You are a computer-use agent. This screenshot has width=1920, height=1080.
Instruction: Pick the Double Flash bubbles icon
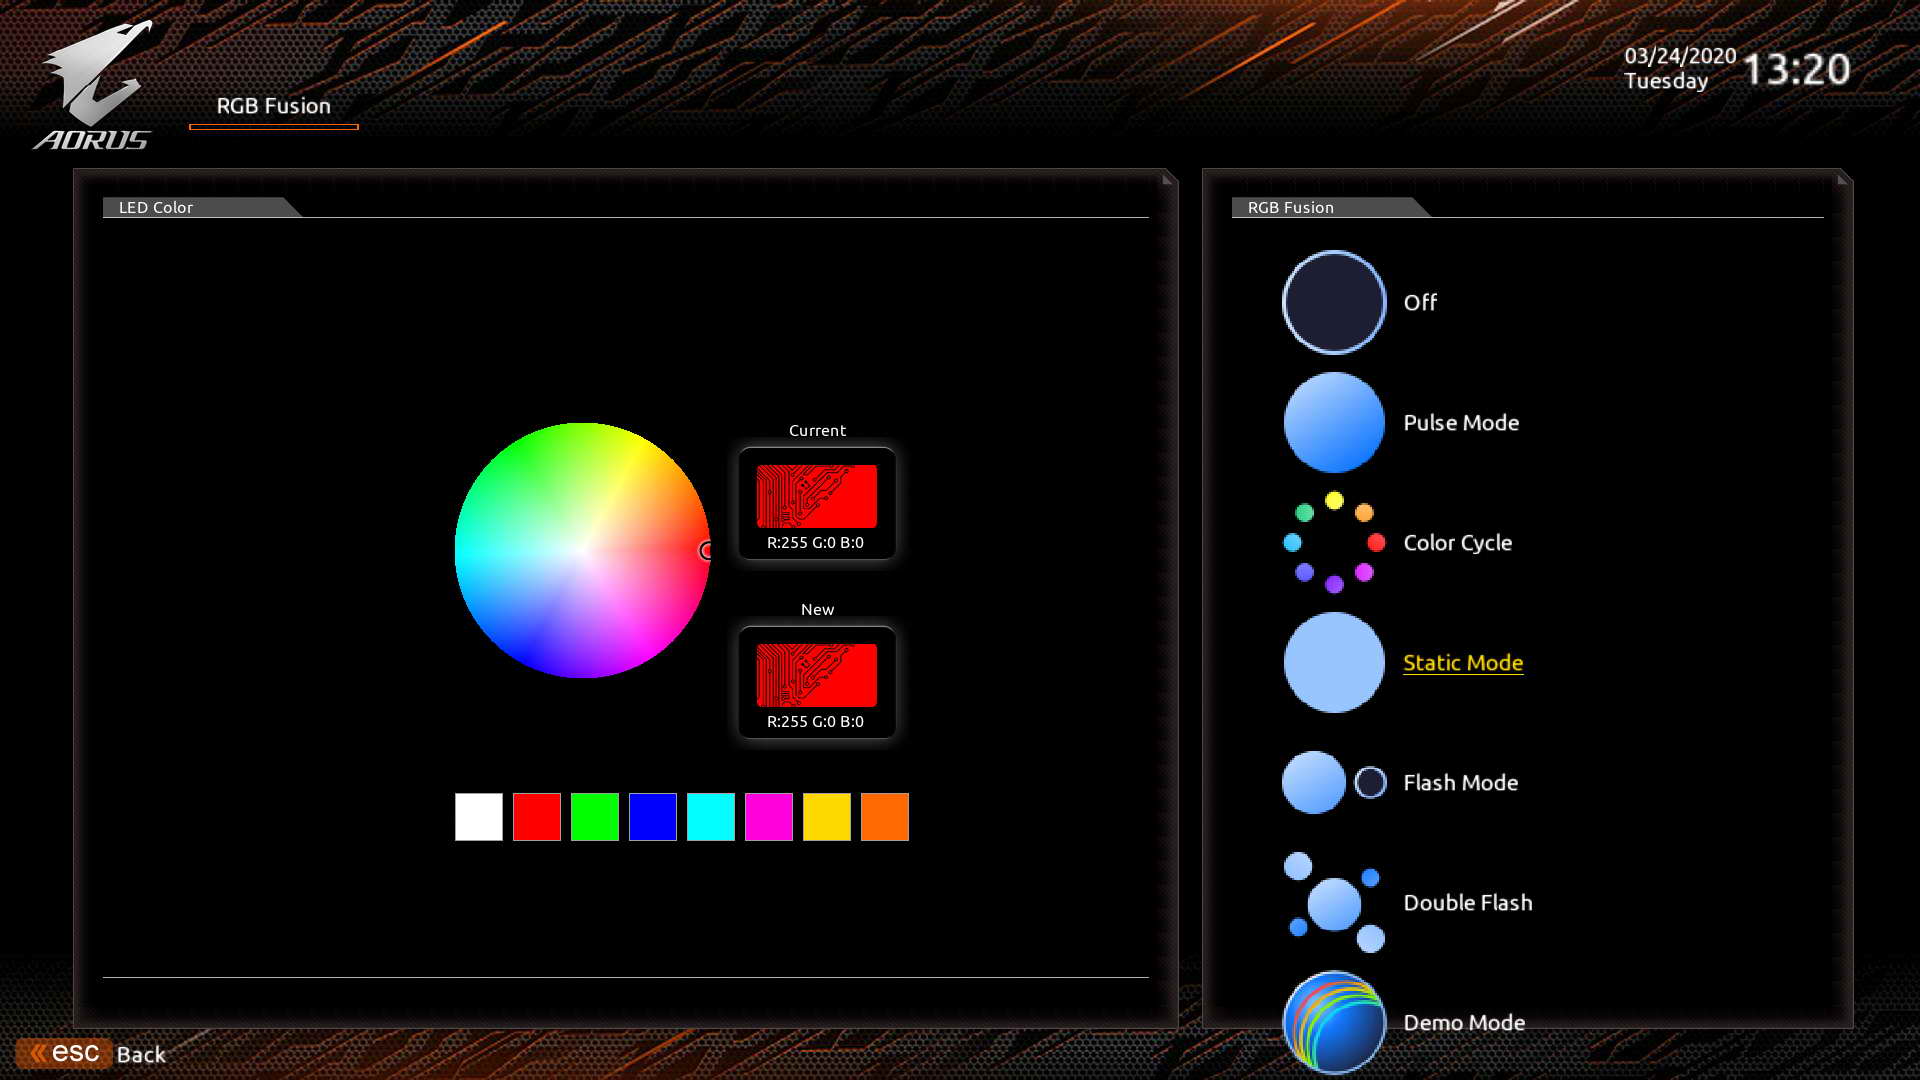1334,902
